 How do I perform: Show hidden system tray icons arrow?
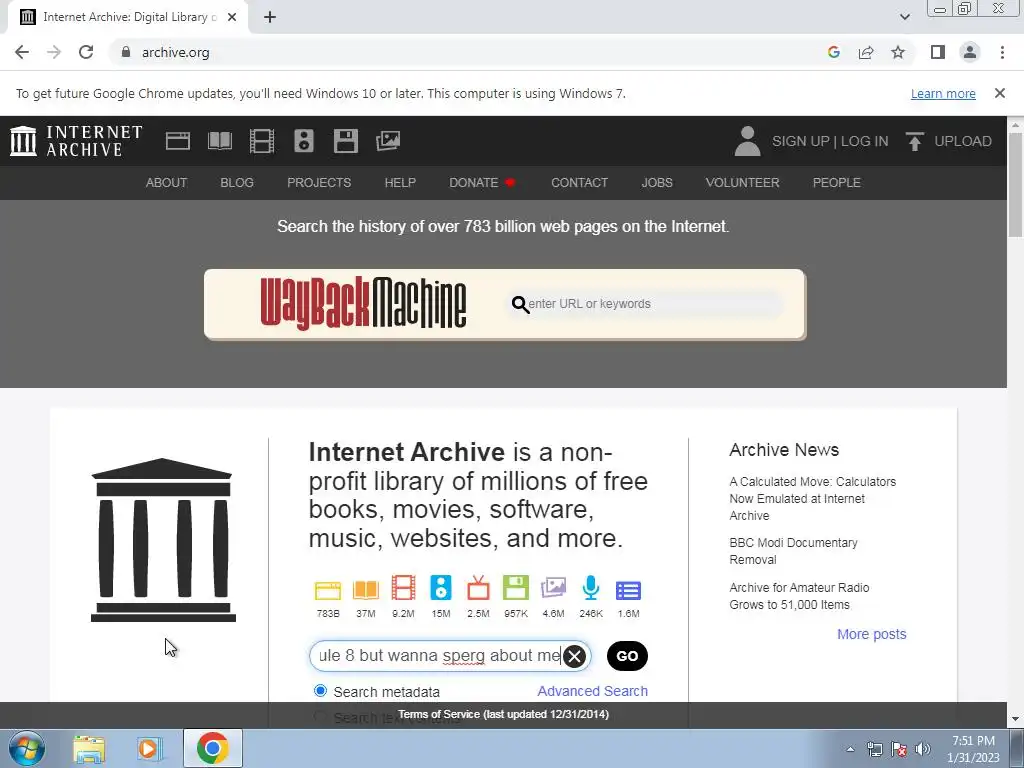click(x=850, y=749)
